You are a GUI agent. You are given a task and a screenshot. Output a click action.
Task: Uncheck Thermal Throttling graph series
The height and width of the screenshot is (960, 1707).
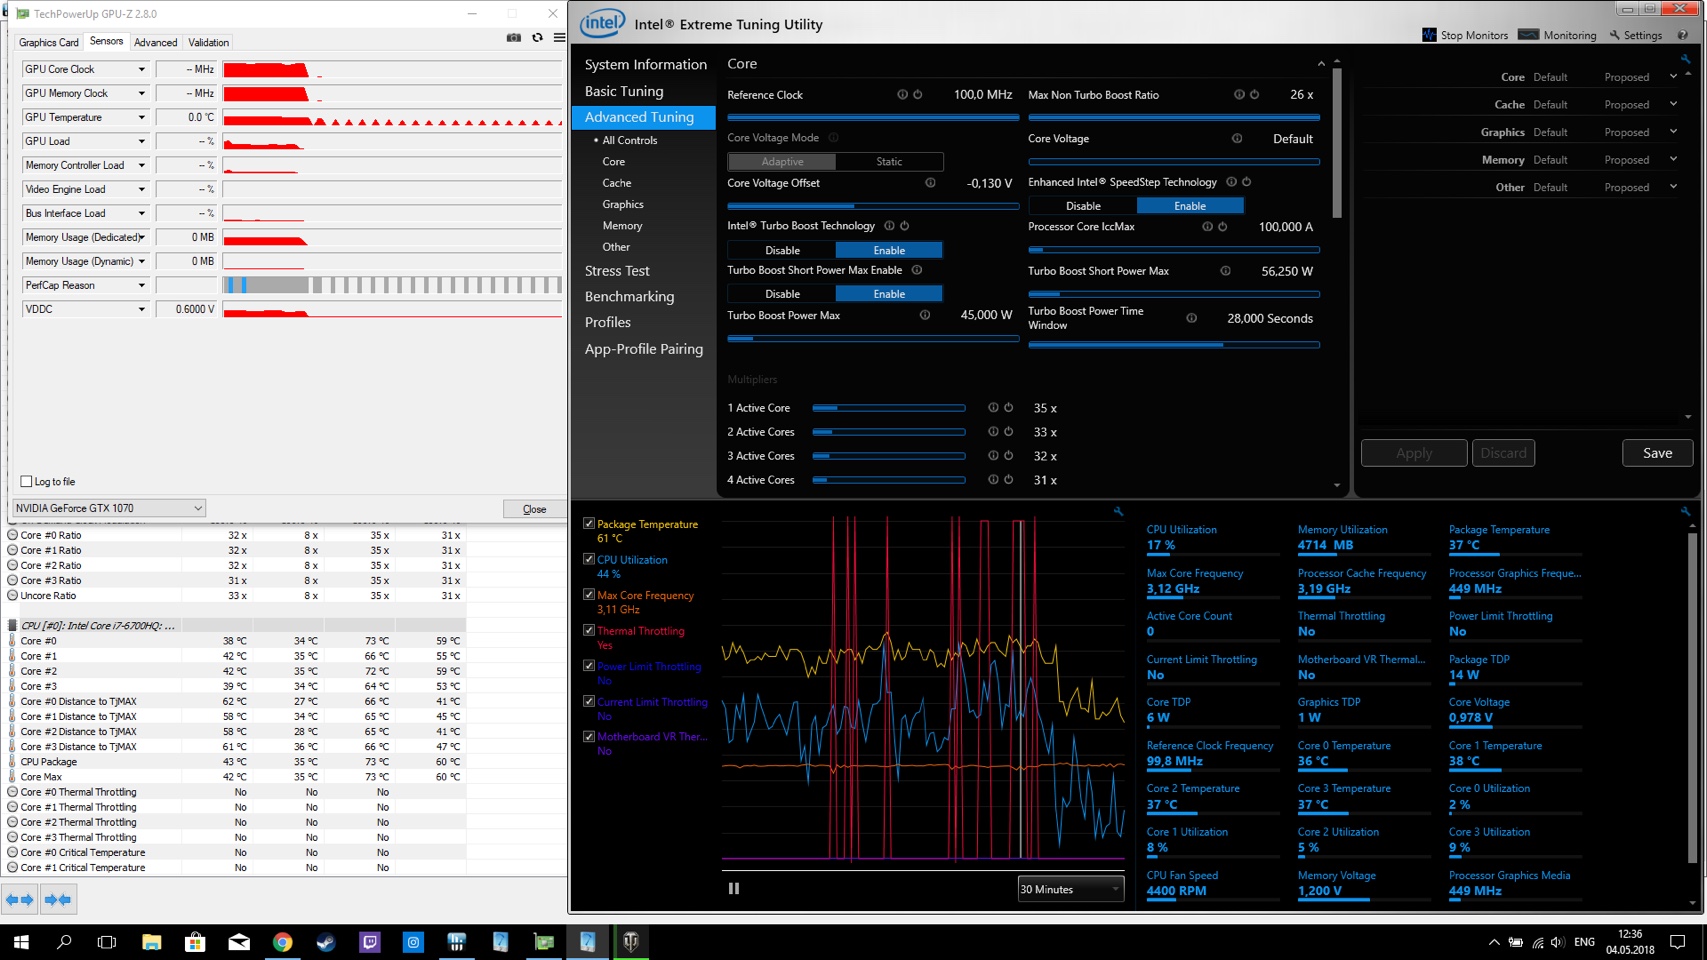tap(589, 631)
